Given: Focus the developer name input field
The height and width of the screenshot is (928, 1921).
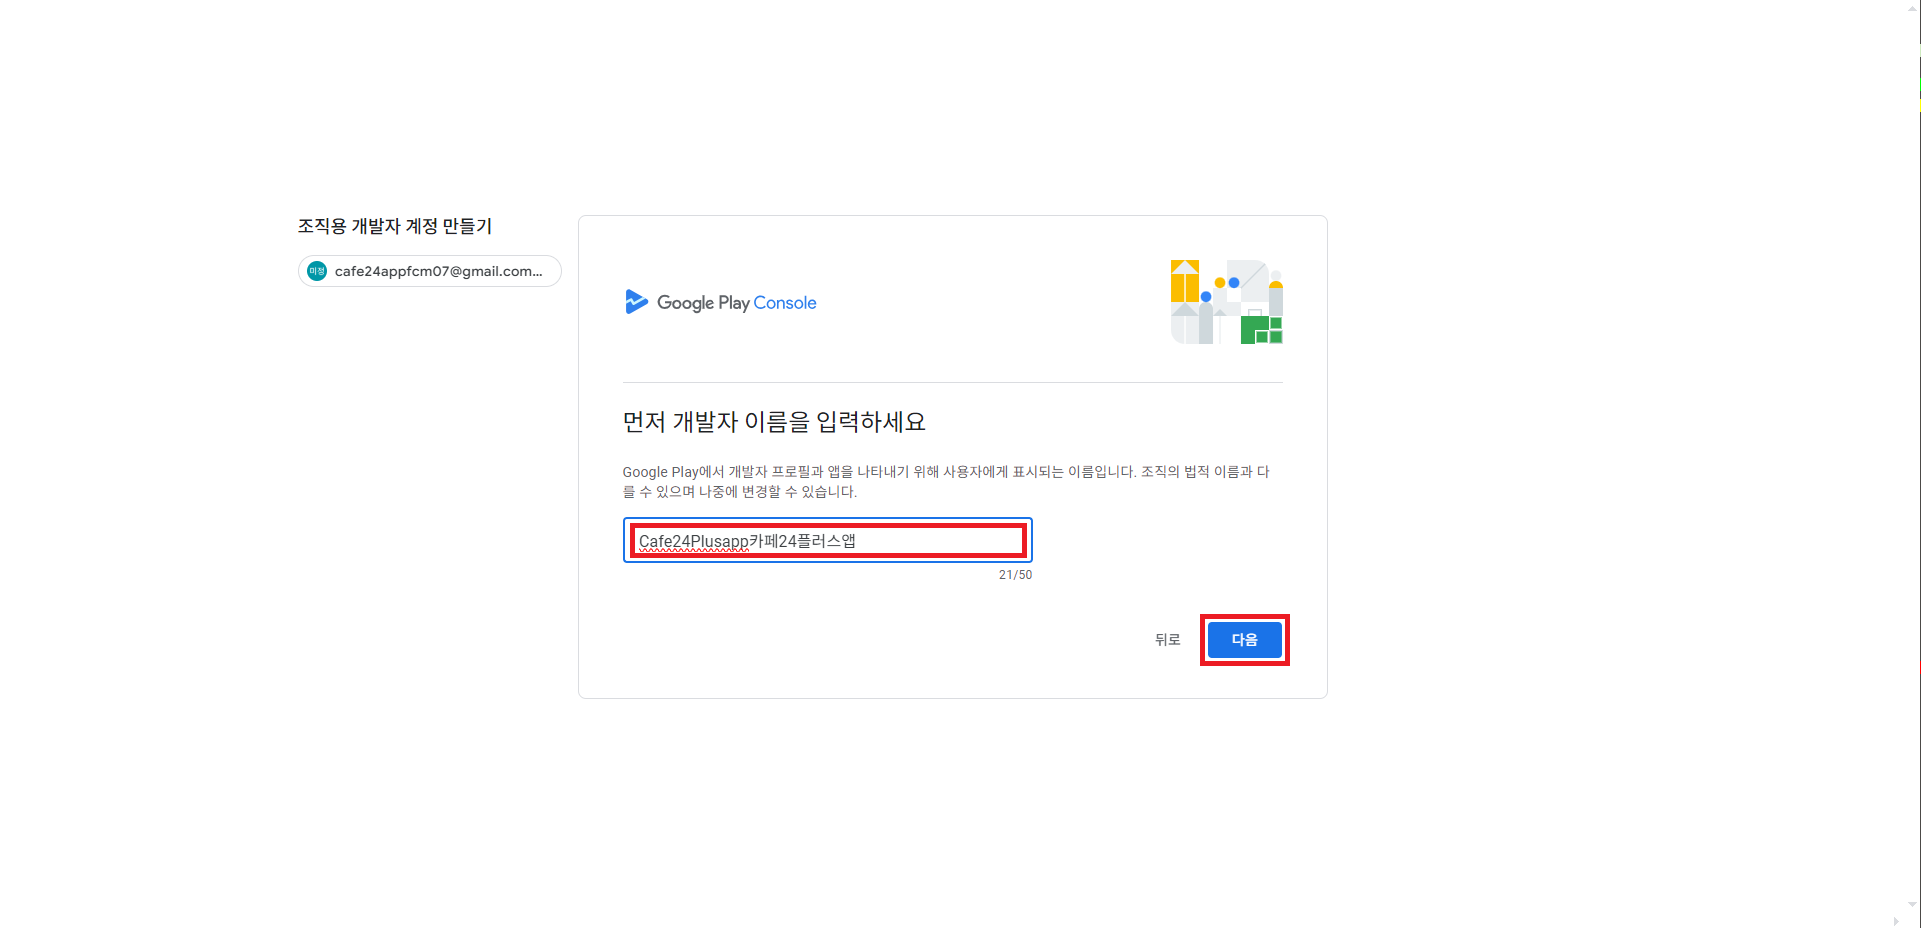Looking at the screenshot, I should coord(827,541).
